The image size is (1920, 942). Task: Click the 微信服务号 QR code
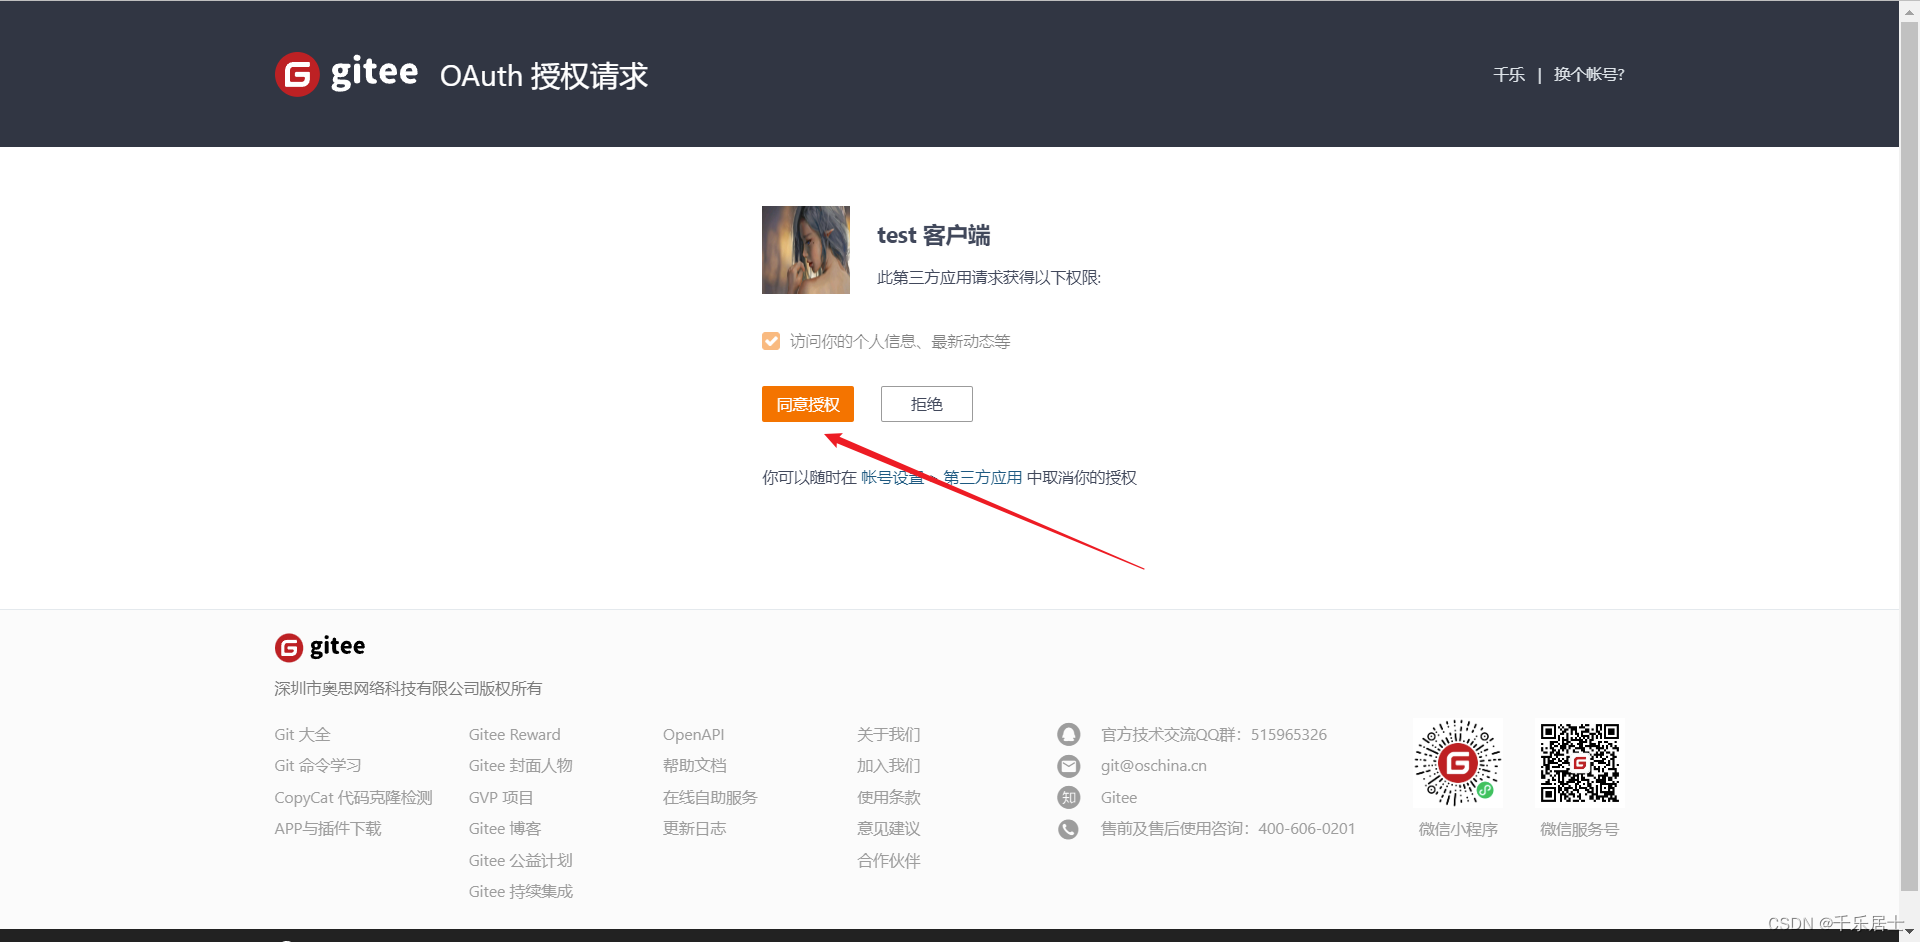(1578, 762)
